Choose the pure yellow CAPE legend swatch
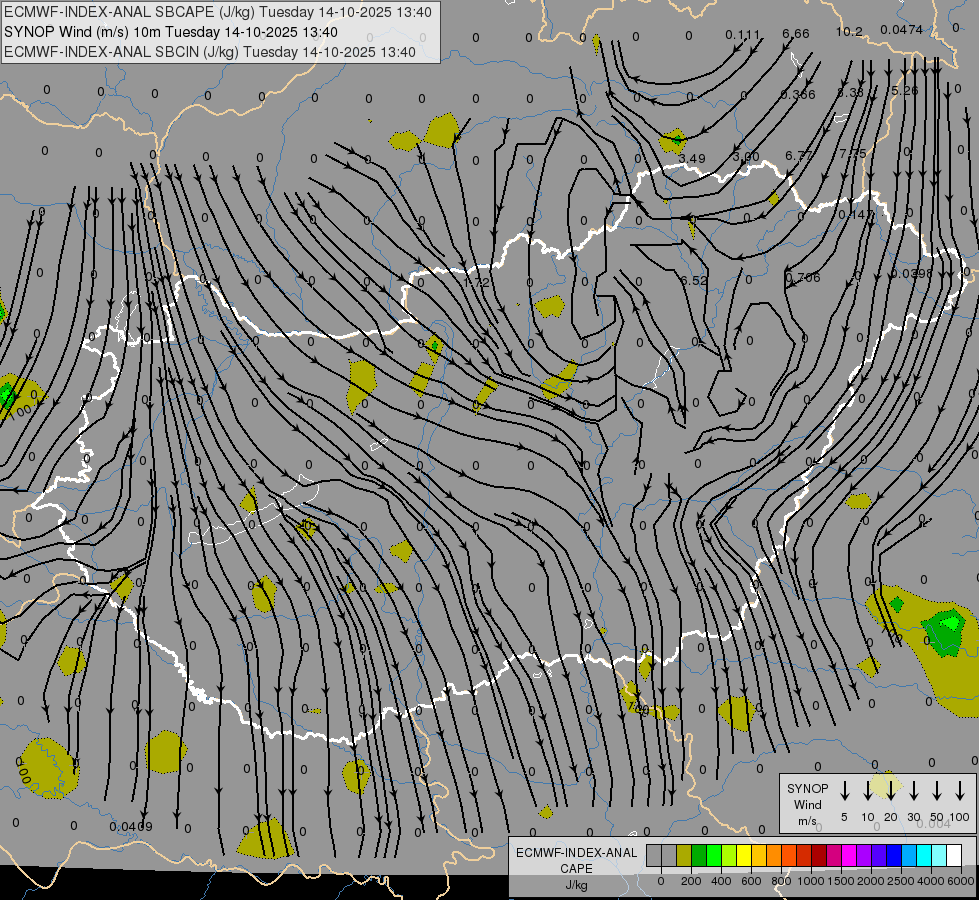Screen dimensions: 979x900 [x=744, y=856]
